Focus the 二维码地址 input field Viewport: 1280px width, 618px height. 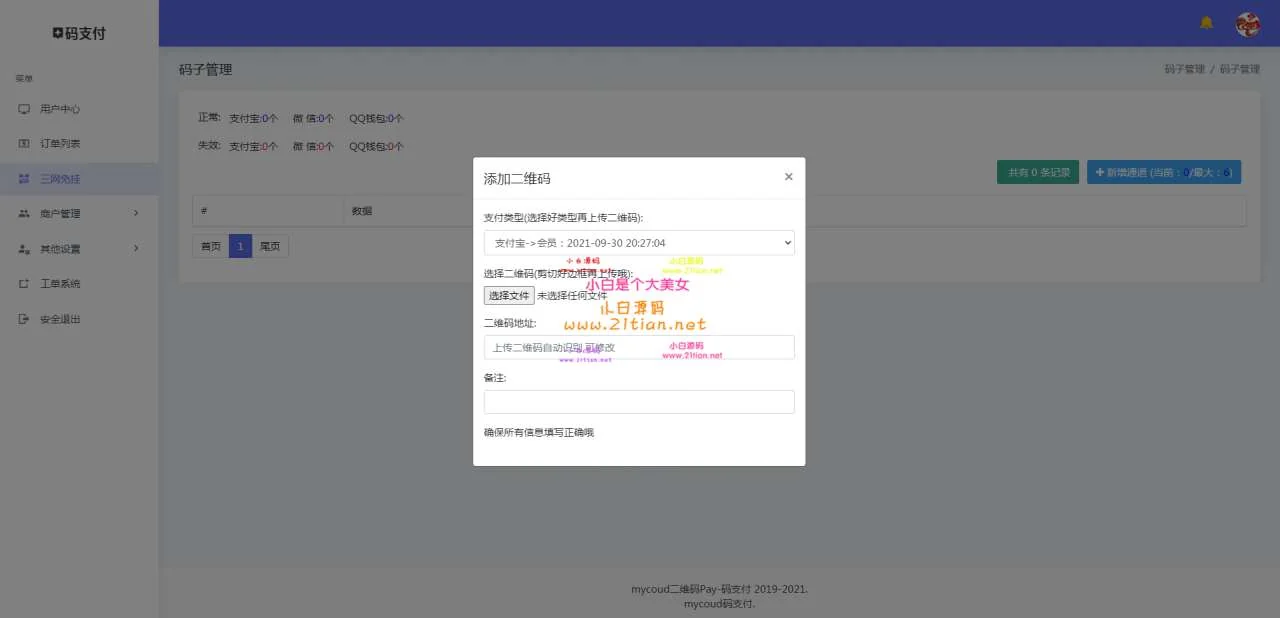click(639, 347)
